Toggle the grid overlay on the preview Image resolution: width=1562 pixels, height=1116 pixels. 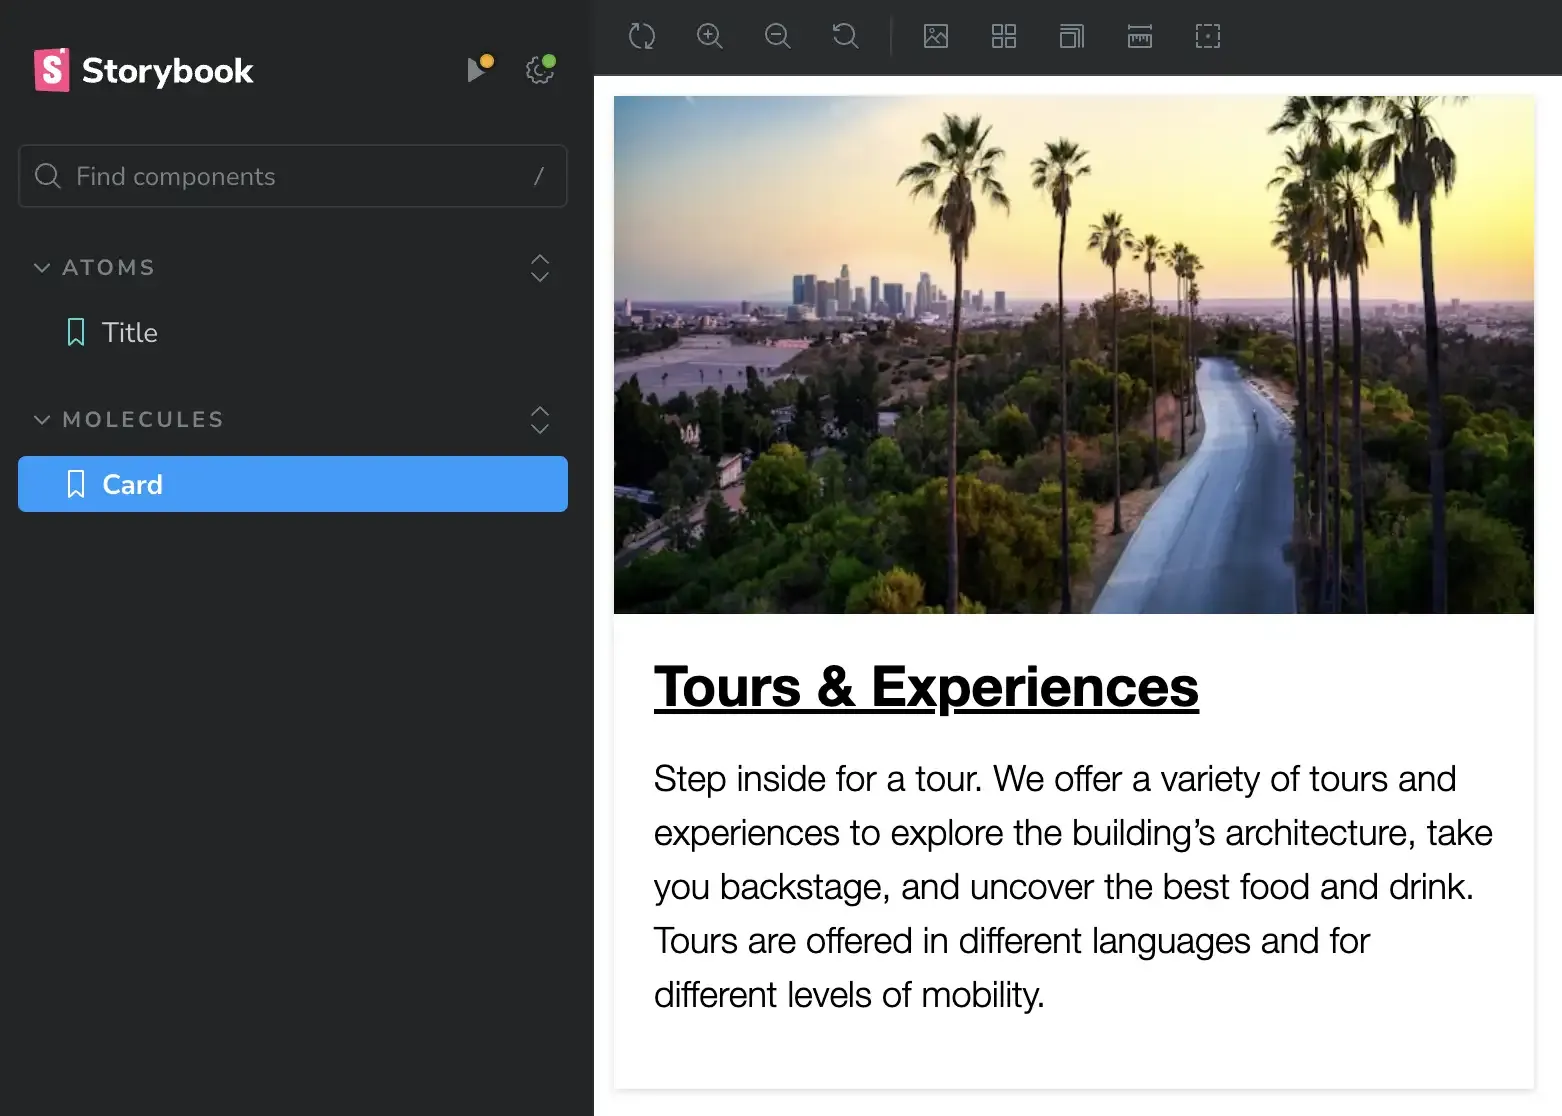click(1004, 37)
